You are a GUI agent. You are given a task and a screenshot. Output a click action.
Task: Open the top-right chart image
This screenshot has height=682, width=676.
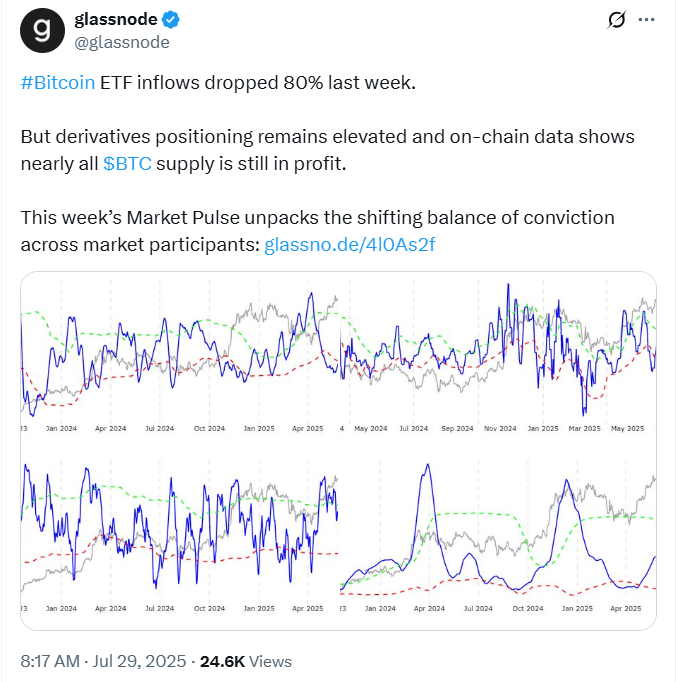pos(499,360)
